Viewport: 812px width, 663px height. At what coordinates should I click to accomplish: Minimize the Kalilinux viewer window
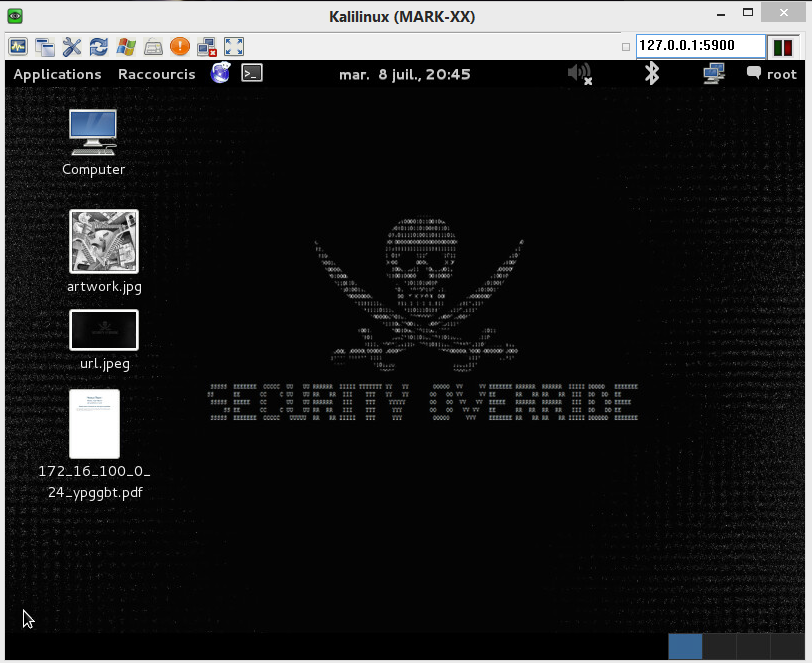click(x=721, y=13)
